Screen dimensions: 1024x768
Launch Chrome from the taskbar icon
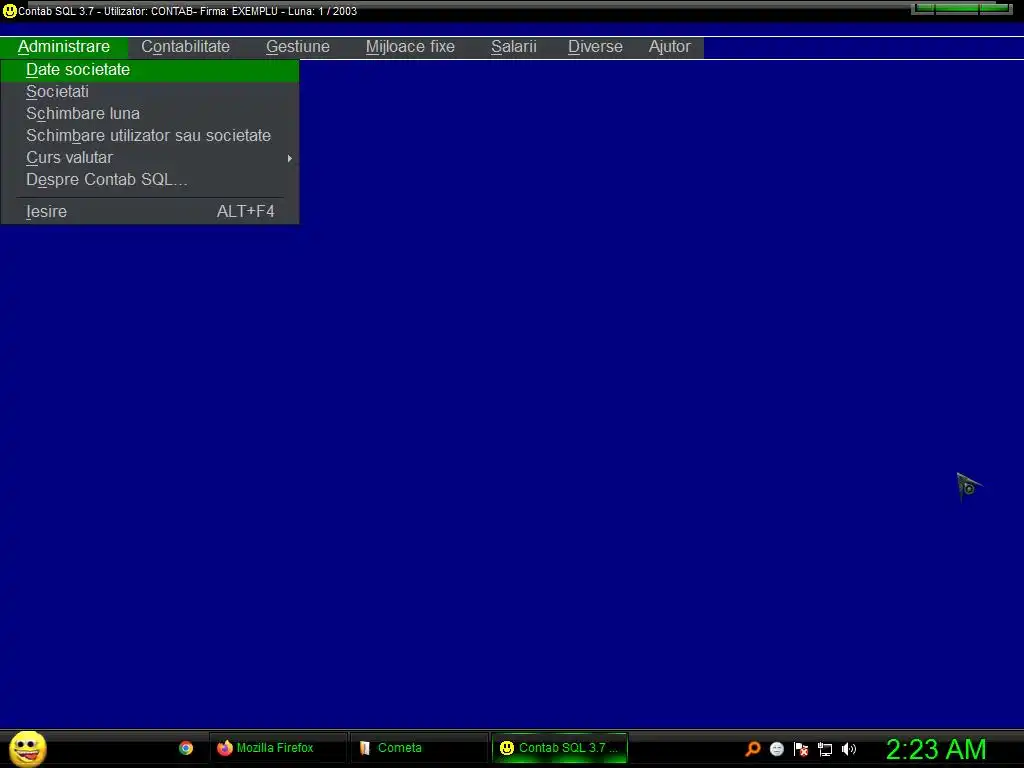(x=186, y=748)
